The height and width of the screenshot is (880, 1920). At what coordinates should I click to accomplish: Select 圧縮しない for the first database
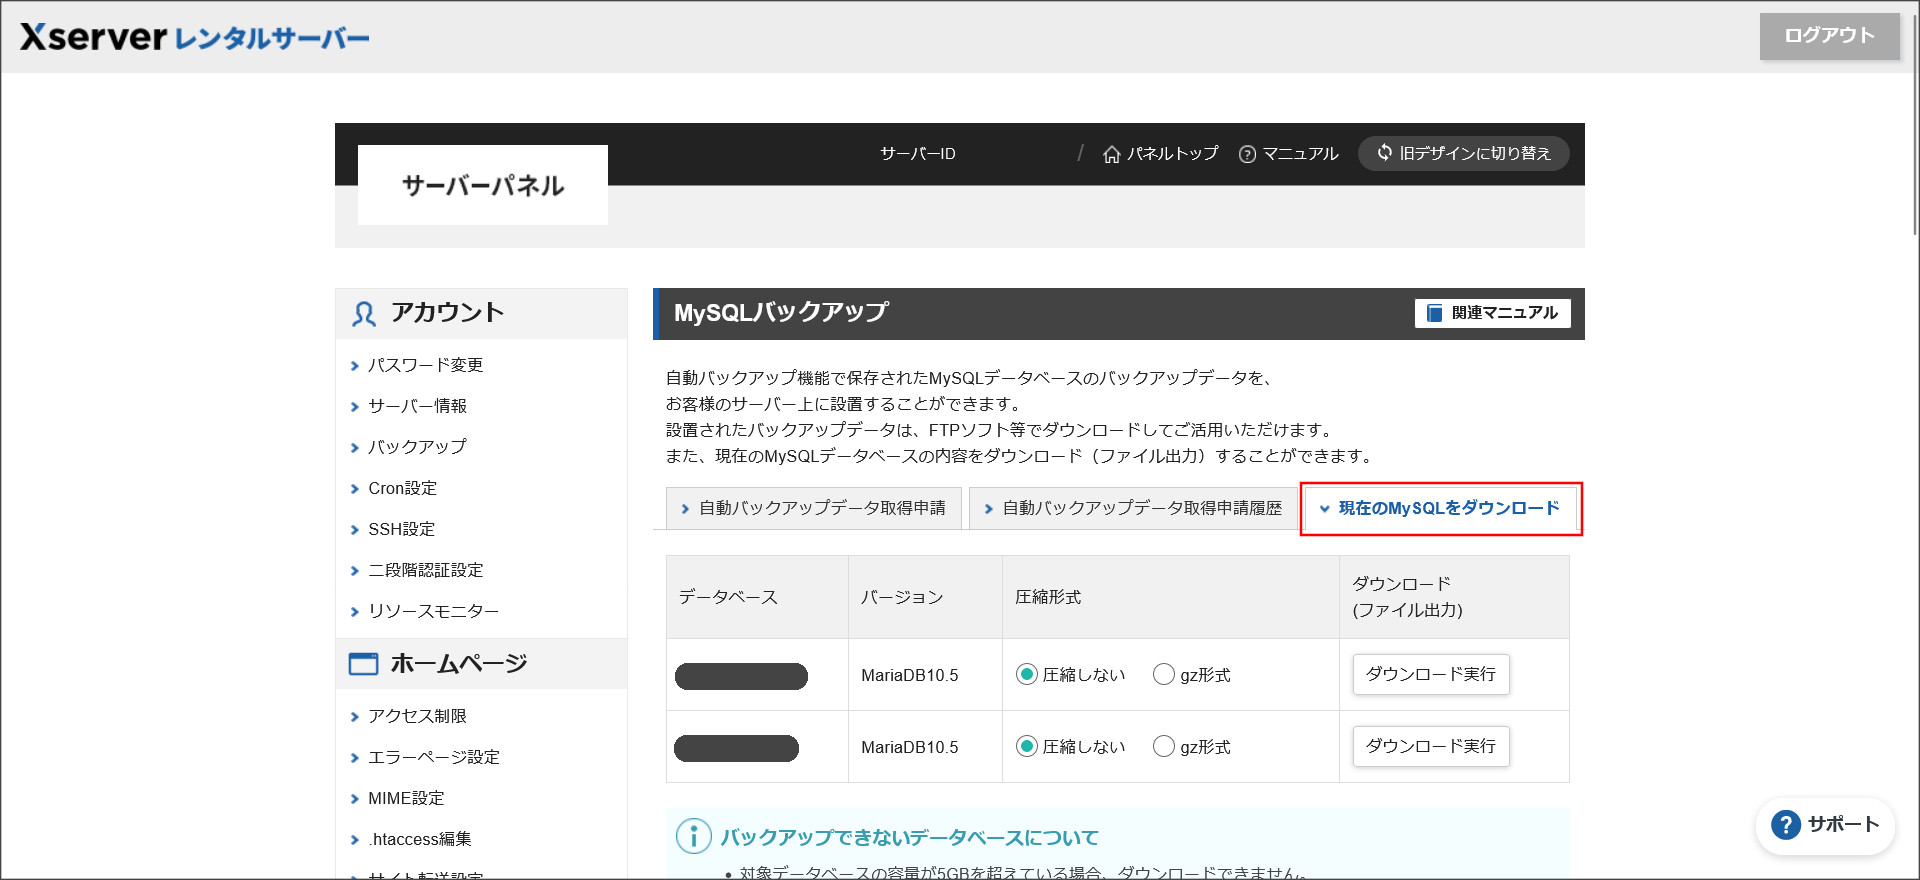pos(1026,675)
